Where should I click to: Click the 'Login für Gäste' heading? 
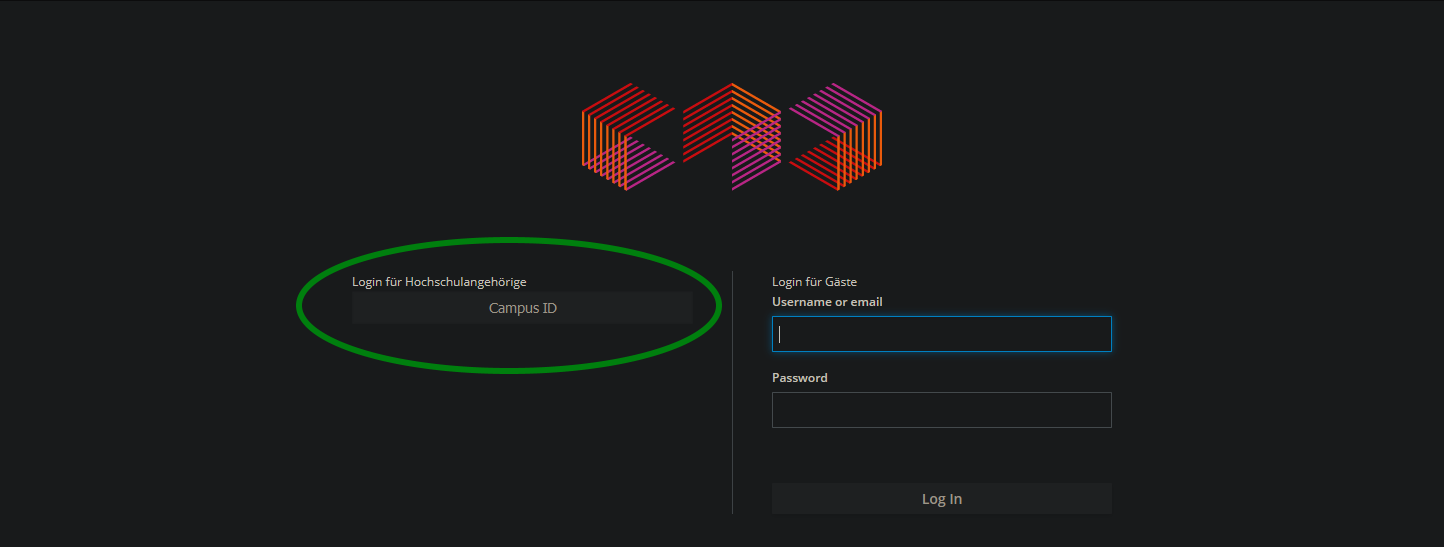pos(814,282)
